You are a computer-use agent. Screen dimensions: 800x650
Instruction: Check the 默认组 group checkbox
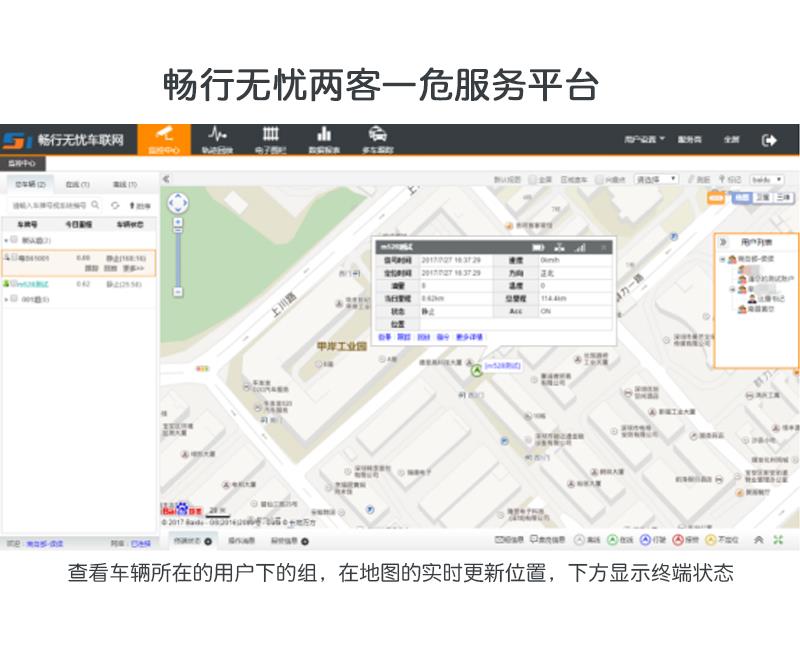(x=13, y=240)
